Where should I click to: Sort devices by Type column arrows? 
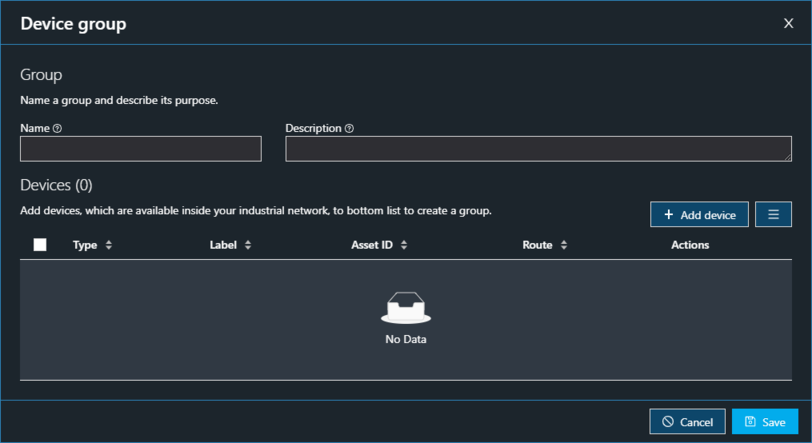[109, 245]
